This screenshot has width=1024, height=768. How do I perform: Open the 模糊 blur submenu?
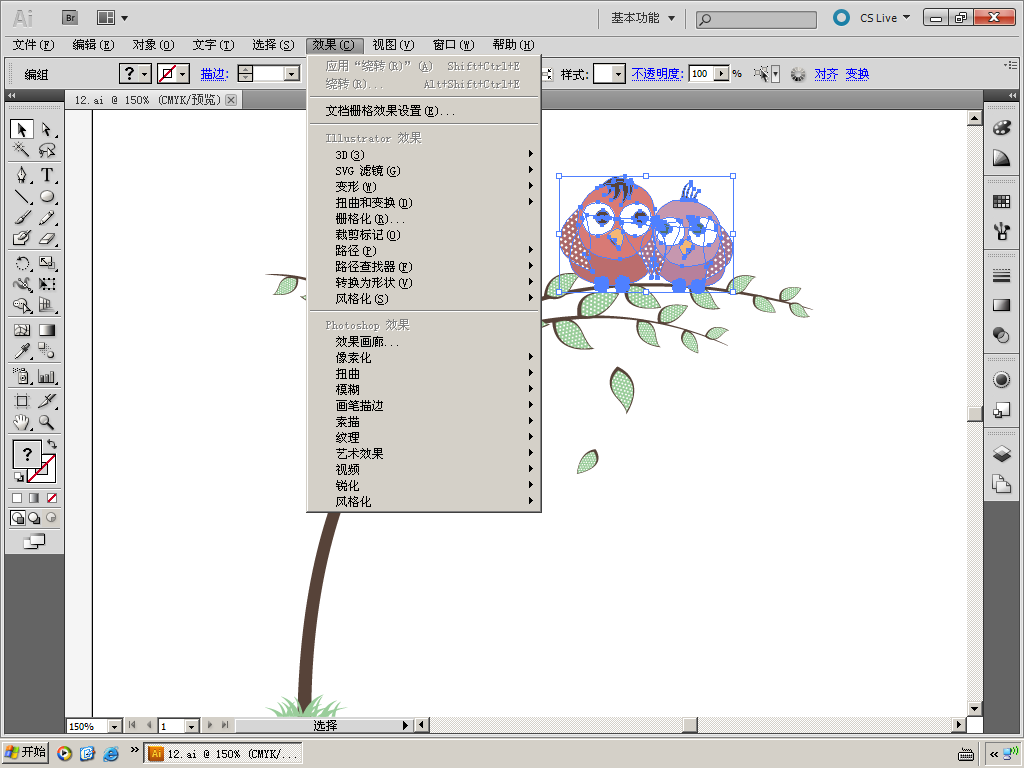424,389
